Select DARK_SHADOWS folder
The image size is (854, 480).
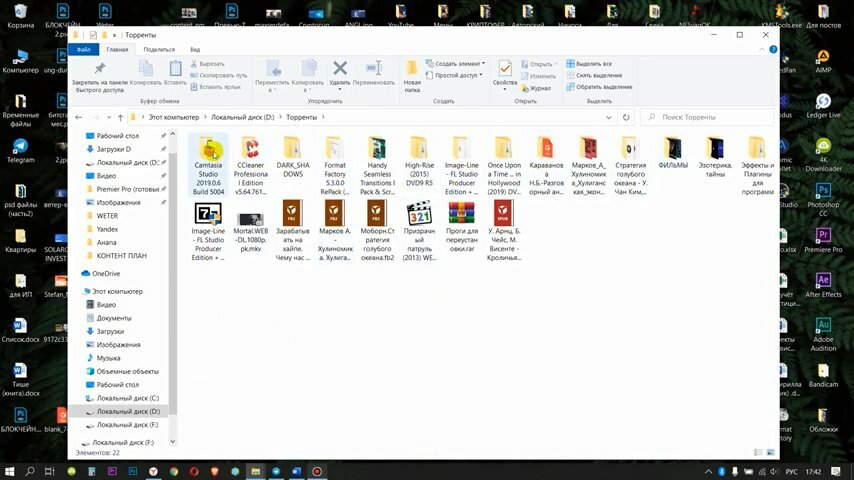[x=292, y=157]
